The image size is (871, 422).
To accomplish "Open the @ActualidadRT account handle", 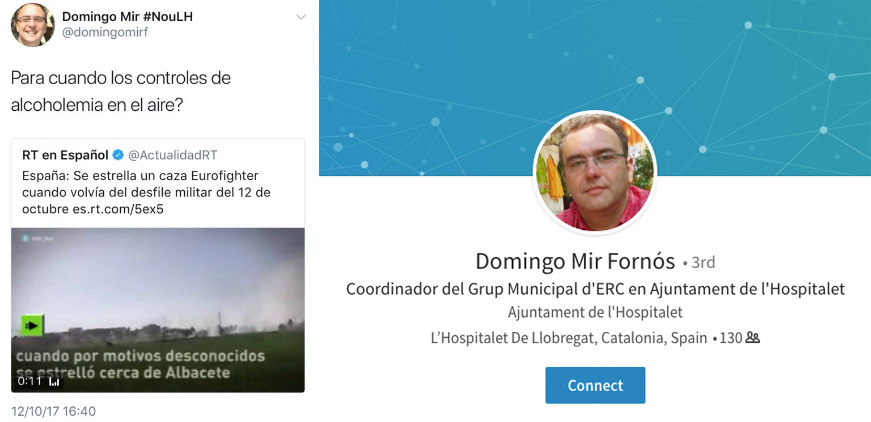I will click(173, 155).
